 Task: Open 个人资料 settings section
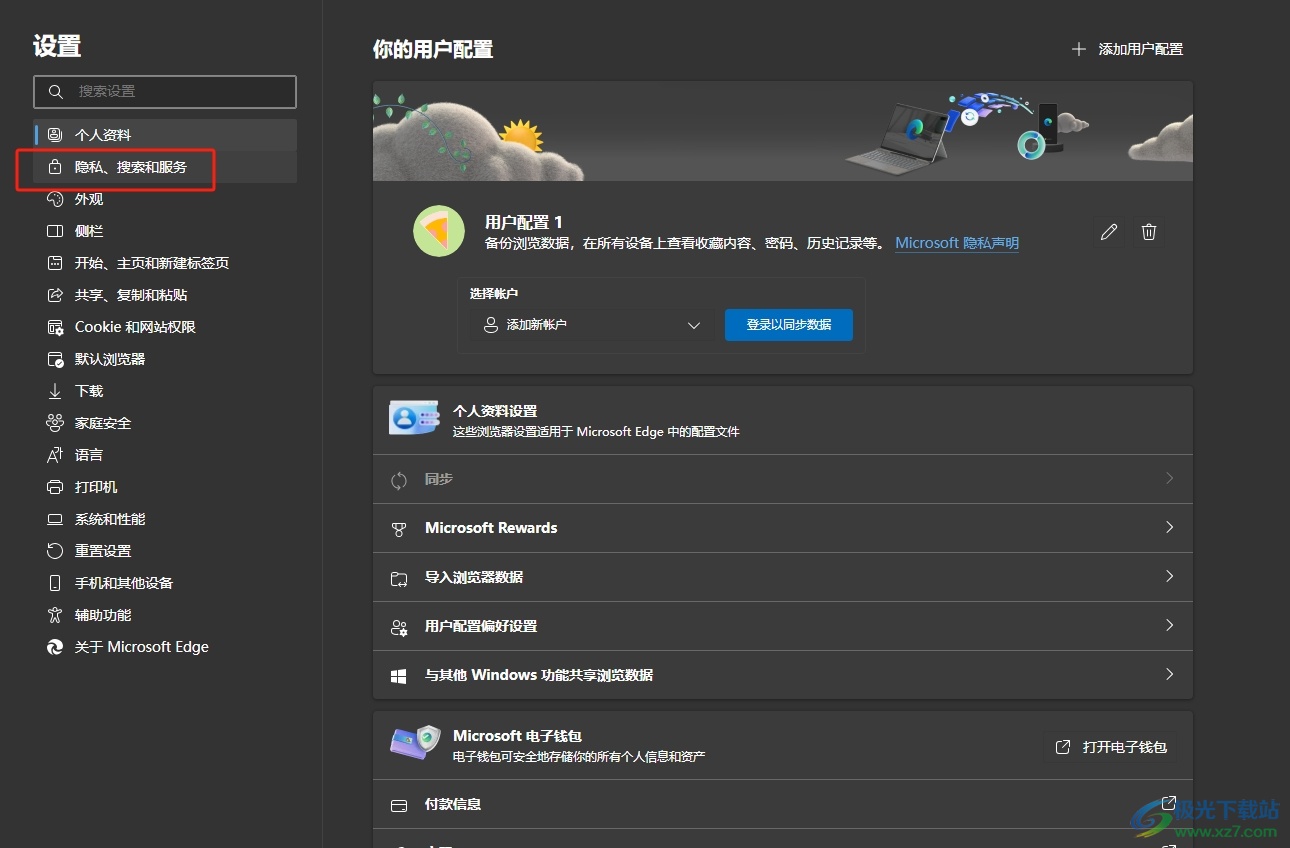(x=165, y=135)
